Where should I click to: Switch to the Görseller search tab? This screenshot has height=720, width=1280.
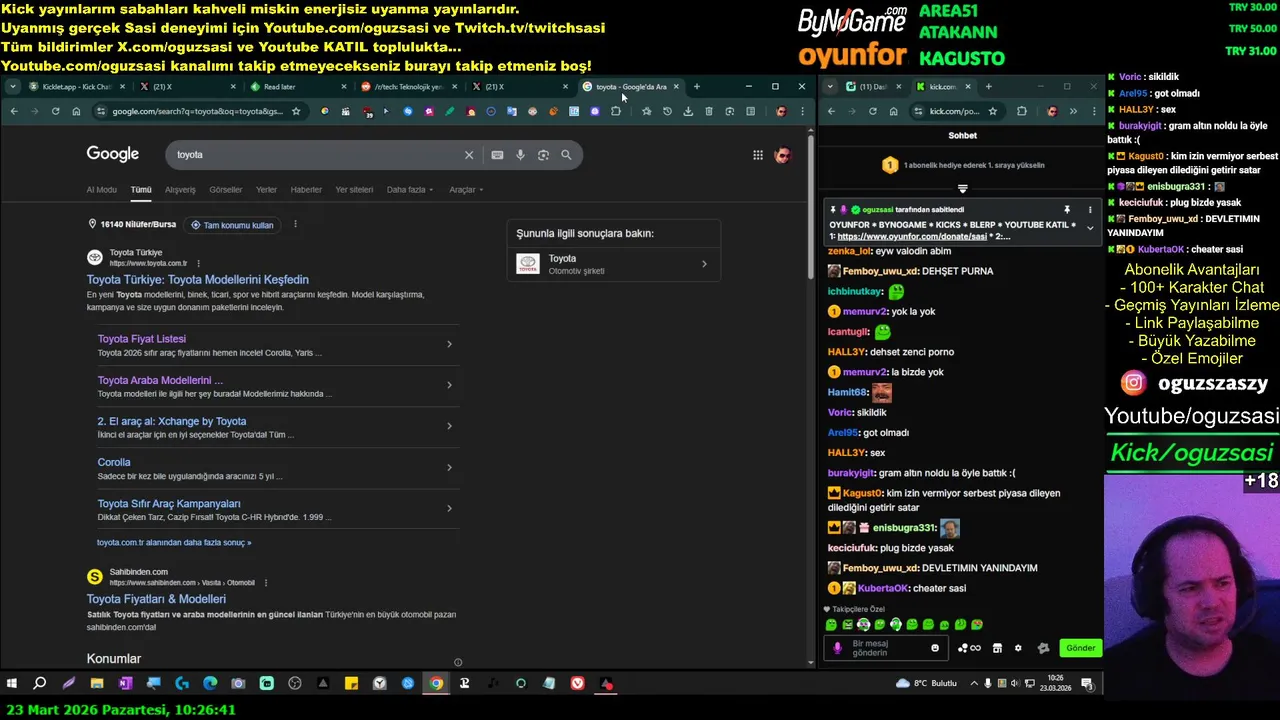point(226,190)
